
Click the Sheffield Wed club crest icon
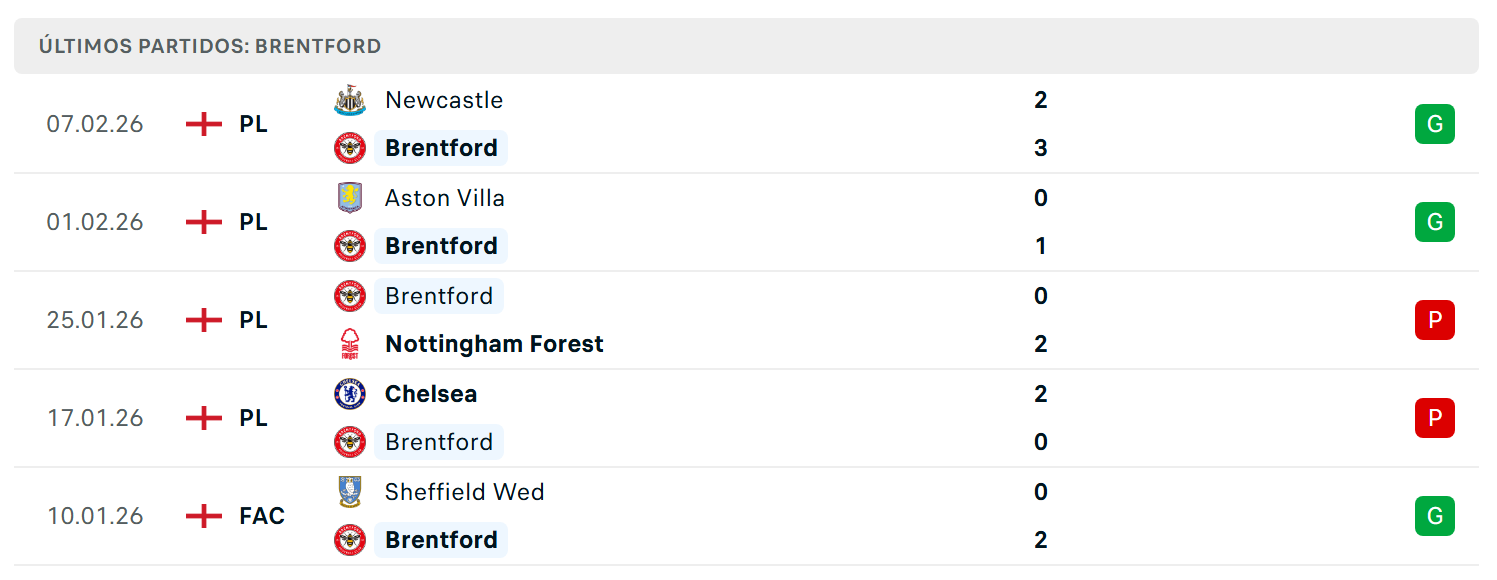click(350, 492)
